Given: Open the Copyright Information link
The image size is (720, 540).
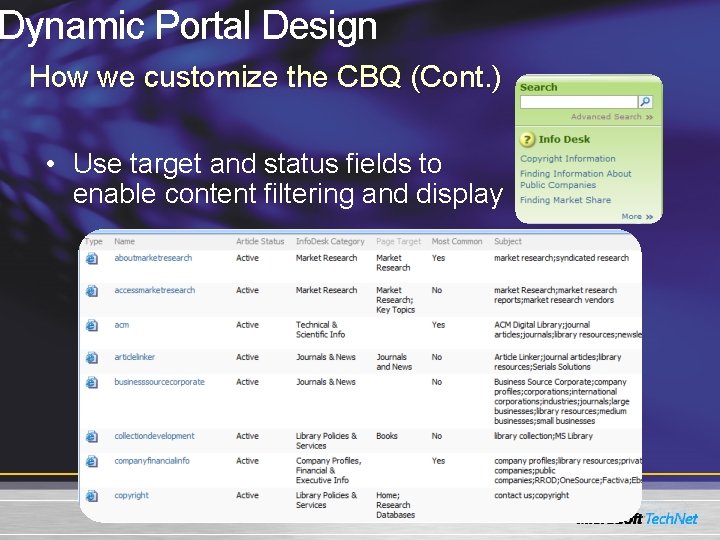Looking at the screenshot, I should [568, 158].
